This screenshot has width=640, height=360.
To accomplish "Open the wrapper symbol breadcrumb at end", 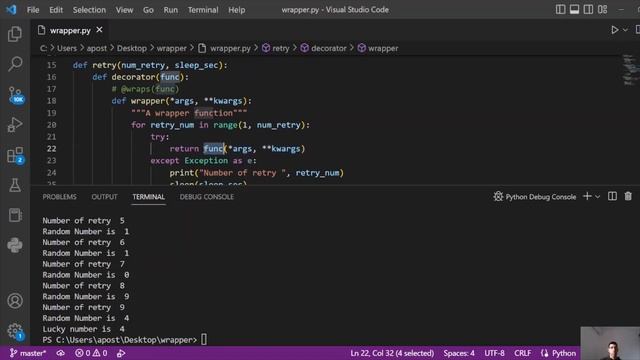I will tap(378, 48).
